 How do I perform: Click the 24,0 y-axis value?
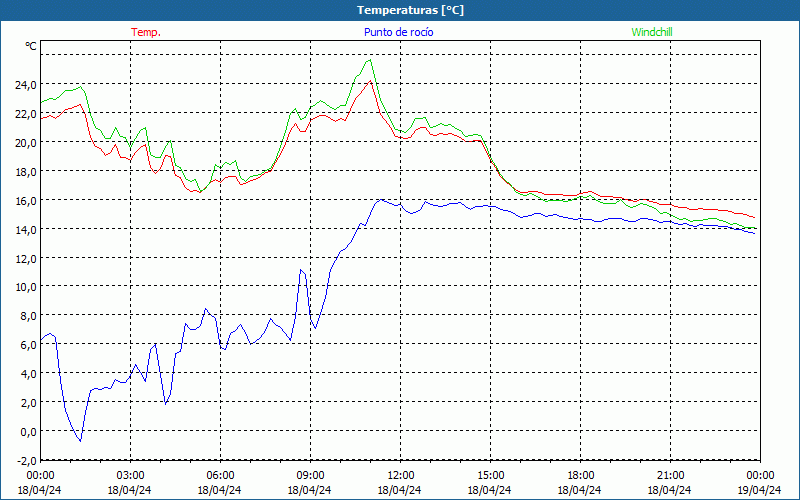click(26, 84)
